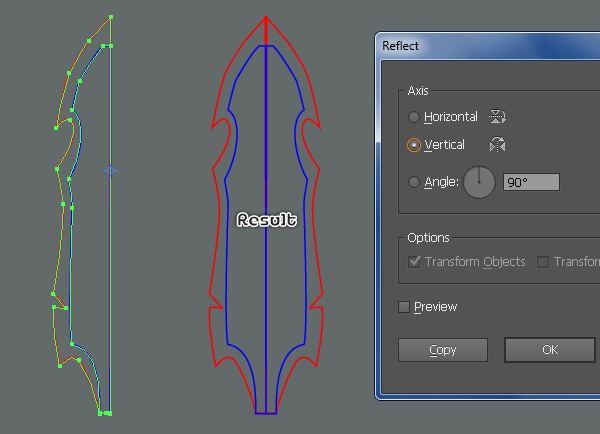Viewport: 600px width, 434px height.
Task: Click the Copy button
Action: 443,350
